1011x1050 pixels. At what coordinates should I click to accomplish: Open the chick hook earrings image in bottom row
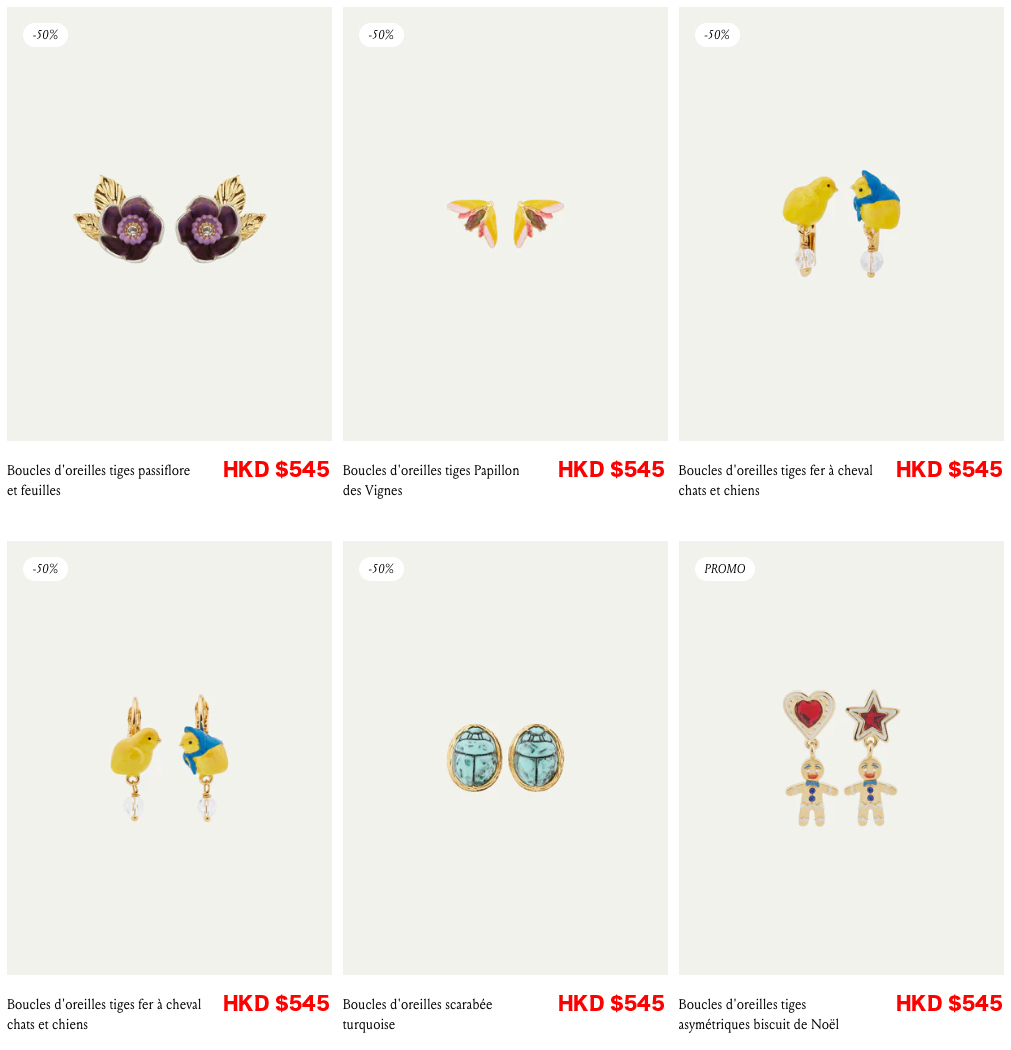click(169, 757)
